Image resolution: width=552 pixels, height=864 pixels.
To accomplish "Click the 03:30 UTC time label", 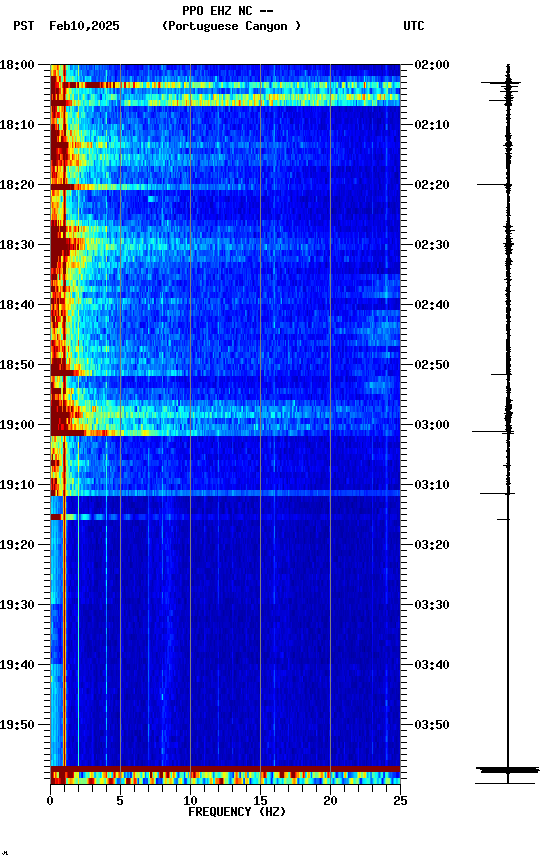I will pyautogui.click(x=432, y=605).
